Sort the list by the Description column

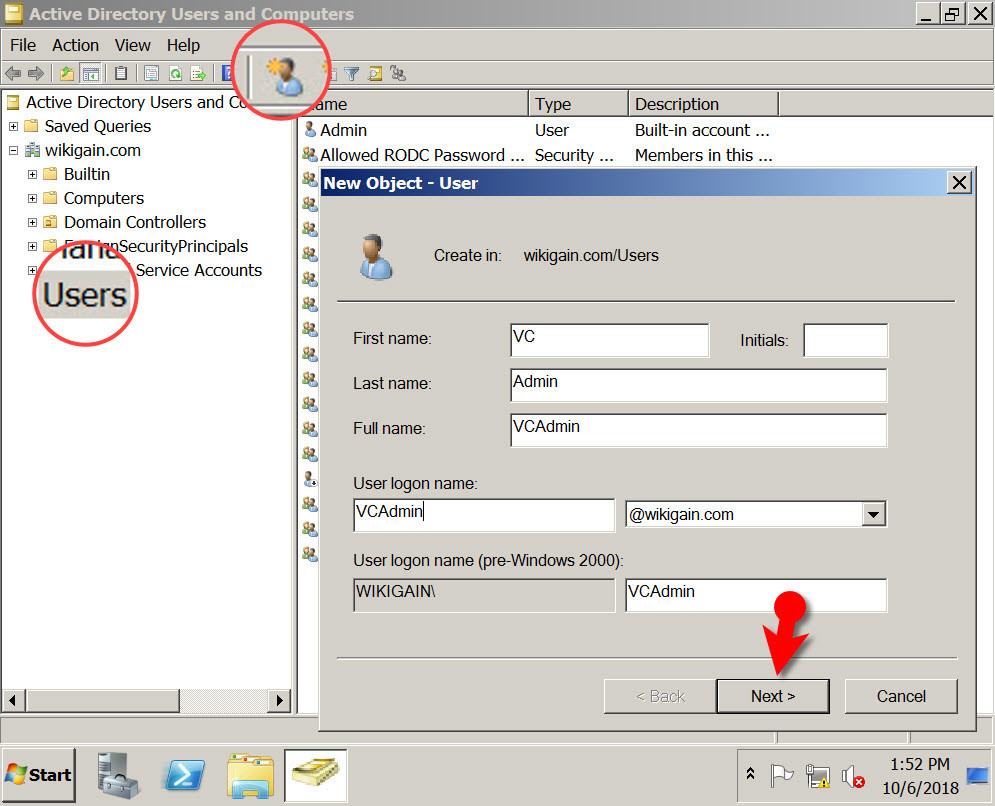point(703,104)
